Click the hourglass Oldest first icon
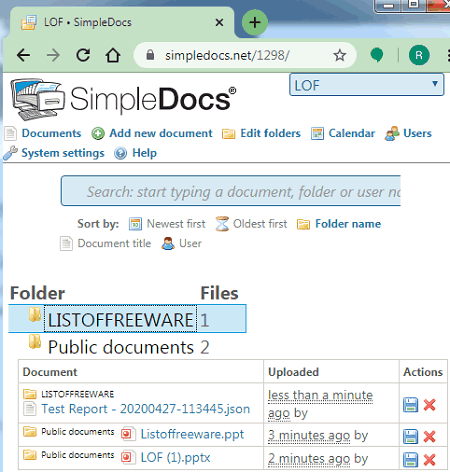The image size is (450, 472). pyautogui.click(x=222, y=224)
